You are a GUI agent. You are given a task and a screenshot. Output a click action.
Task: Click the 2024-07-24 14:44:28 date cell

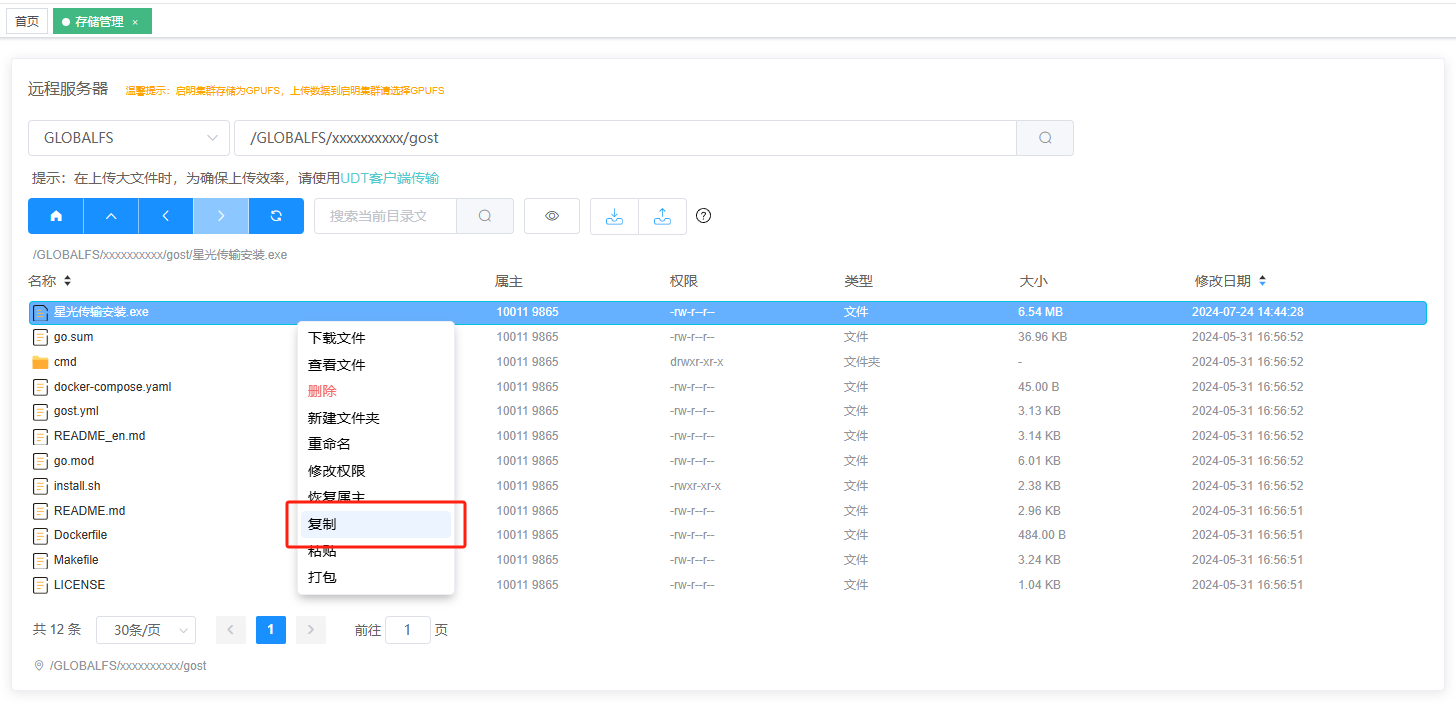[x=1247, y=312]
